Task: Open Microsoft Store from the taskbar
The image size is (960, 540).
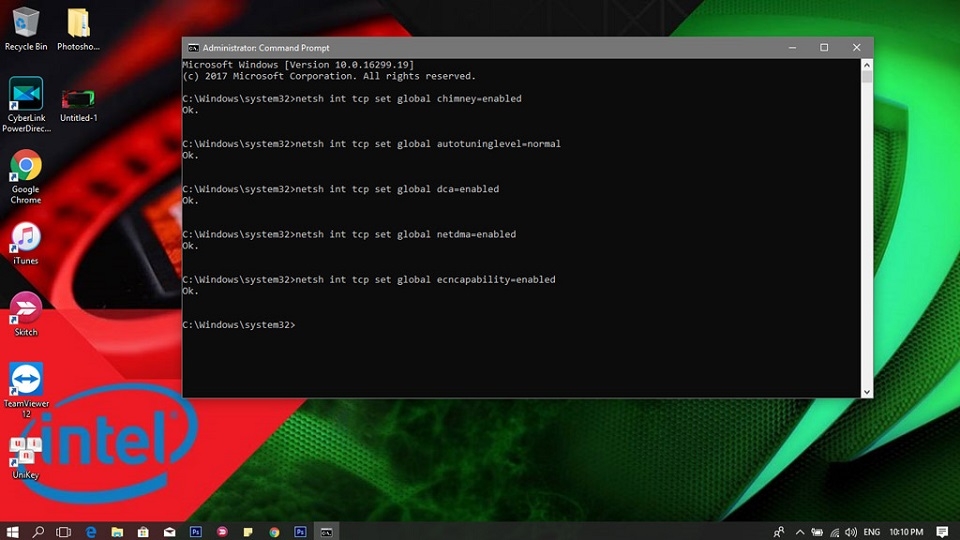Action: tap(143, 531)
